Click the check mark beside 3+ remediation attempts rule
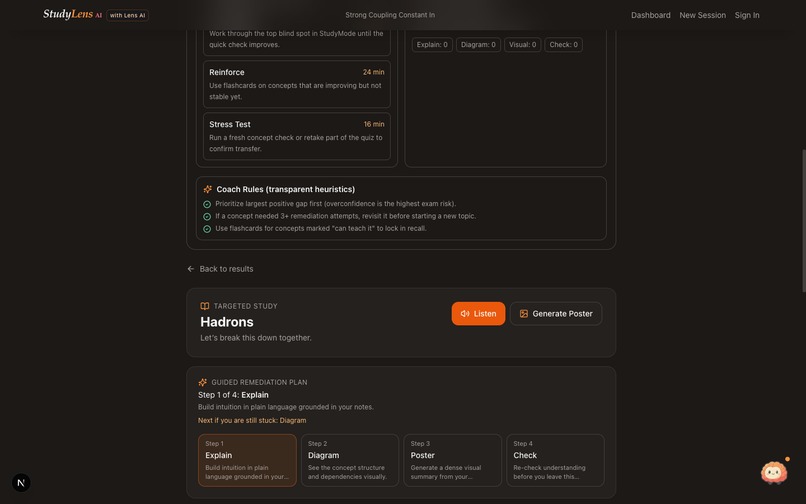Viewport: 806px width, 504px height. (x=207, y=217)
